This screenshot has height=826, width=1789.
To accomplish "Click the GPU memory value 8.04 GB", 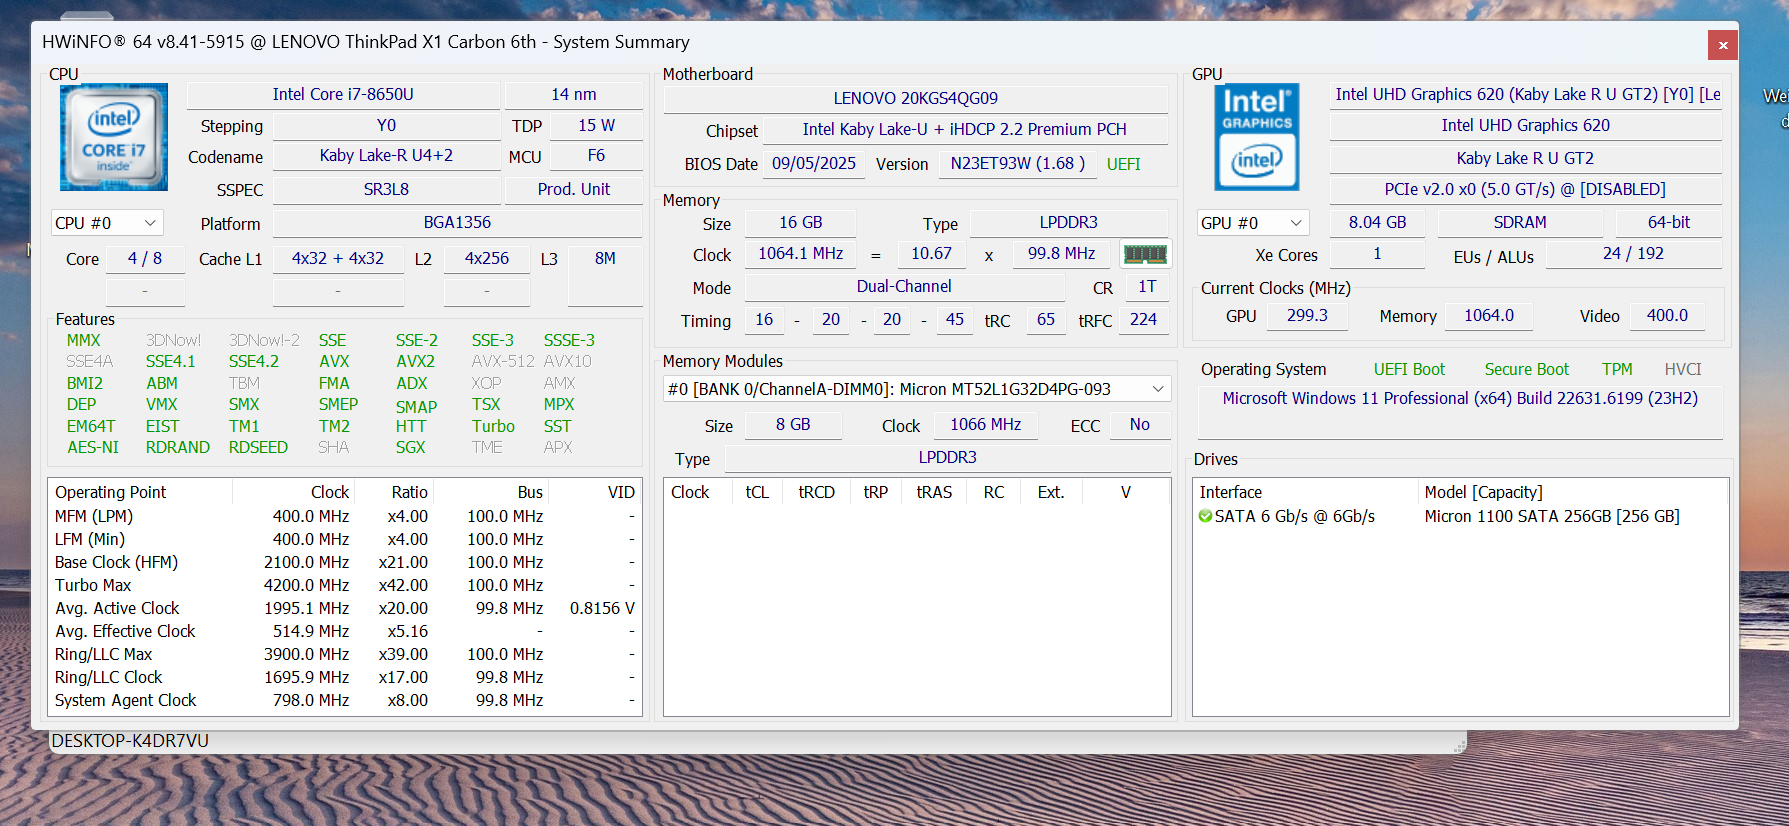I will pyautogui.click(x=1377, y=223).
